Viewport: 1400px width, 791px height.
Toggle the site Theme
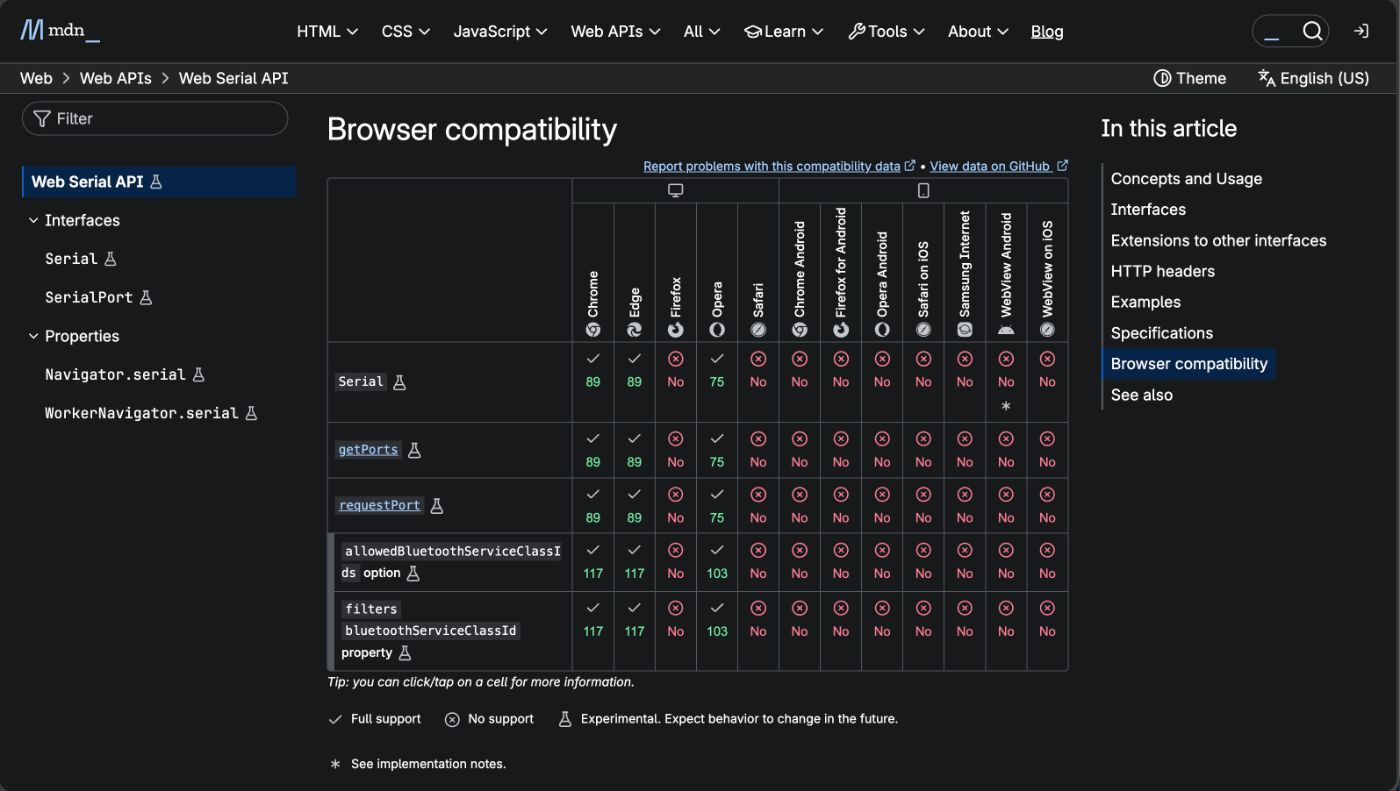(x=1190, y=78)
